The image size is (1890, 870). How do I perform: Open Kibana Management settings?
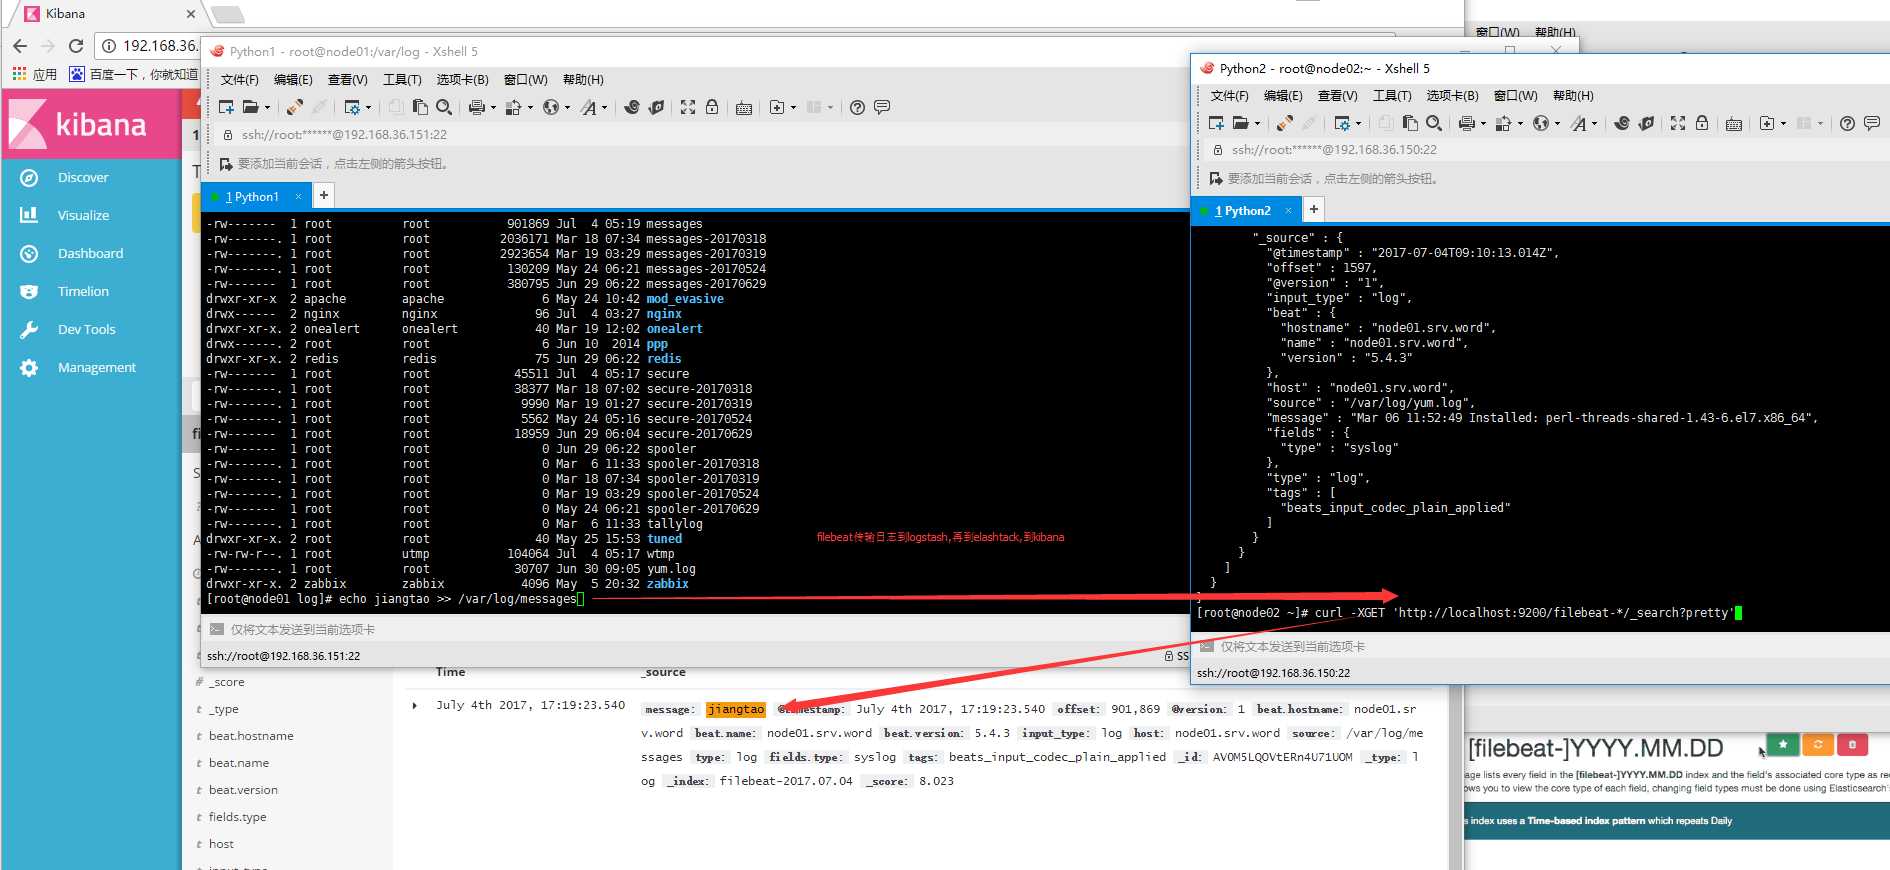pos(96,367)
